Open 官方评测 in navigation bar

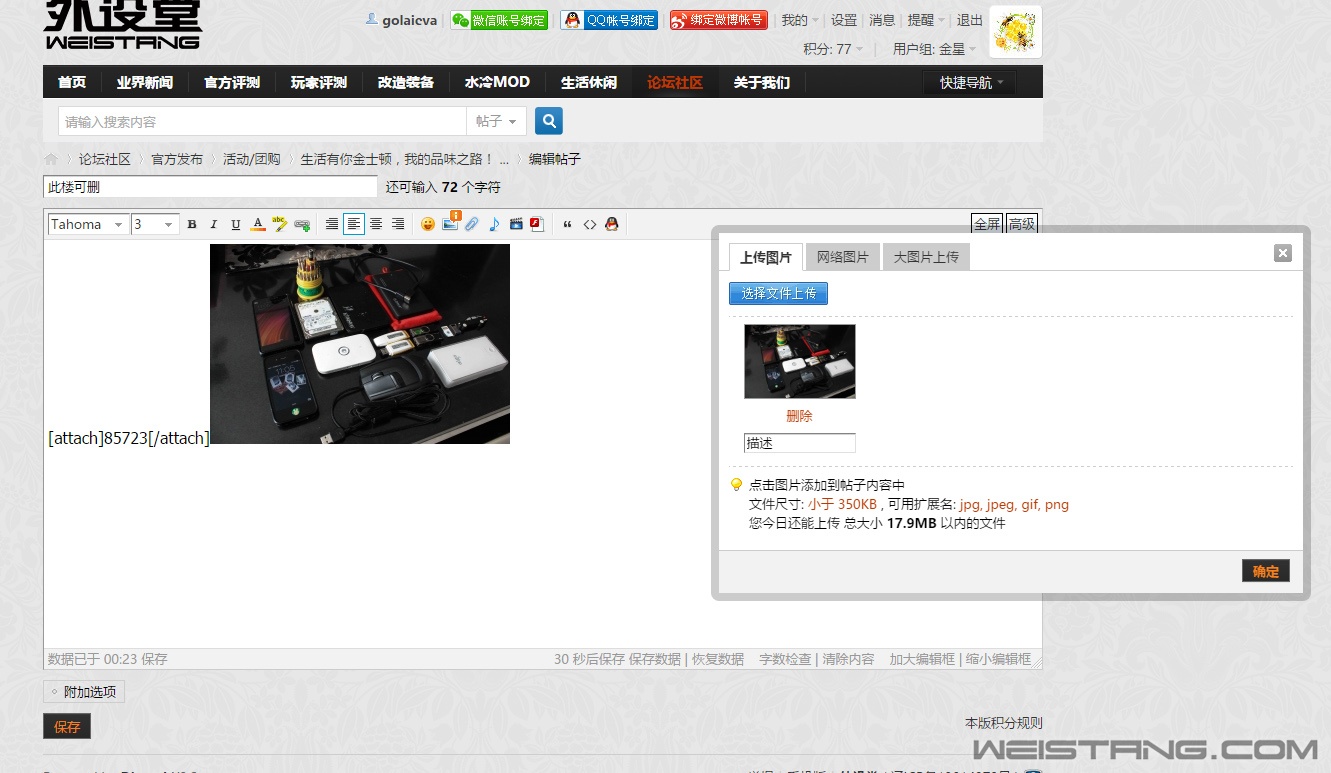coord(232,82)
